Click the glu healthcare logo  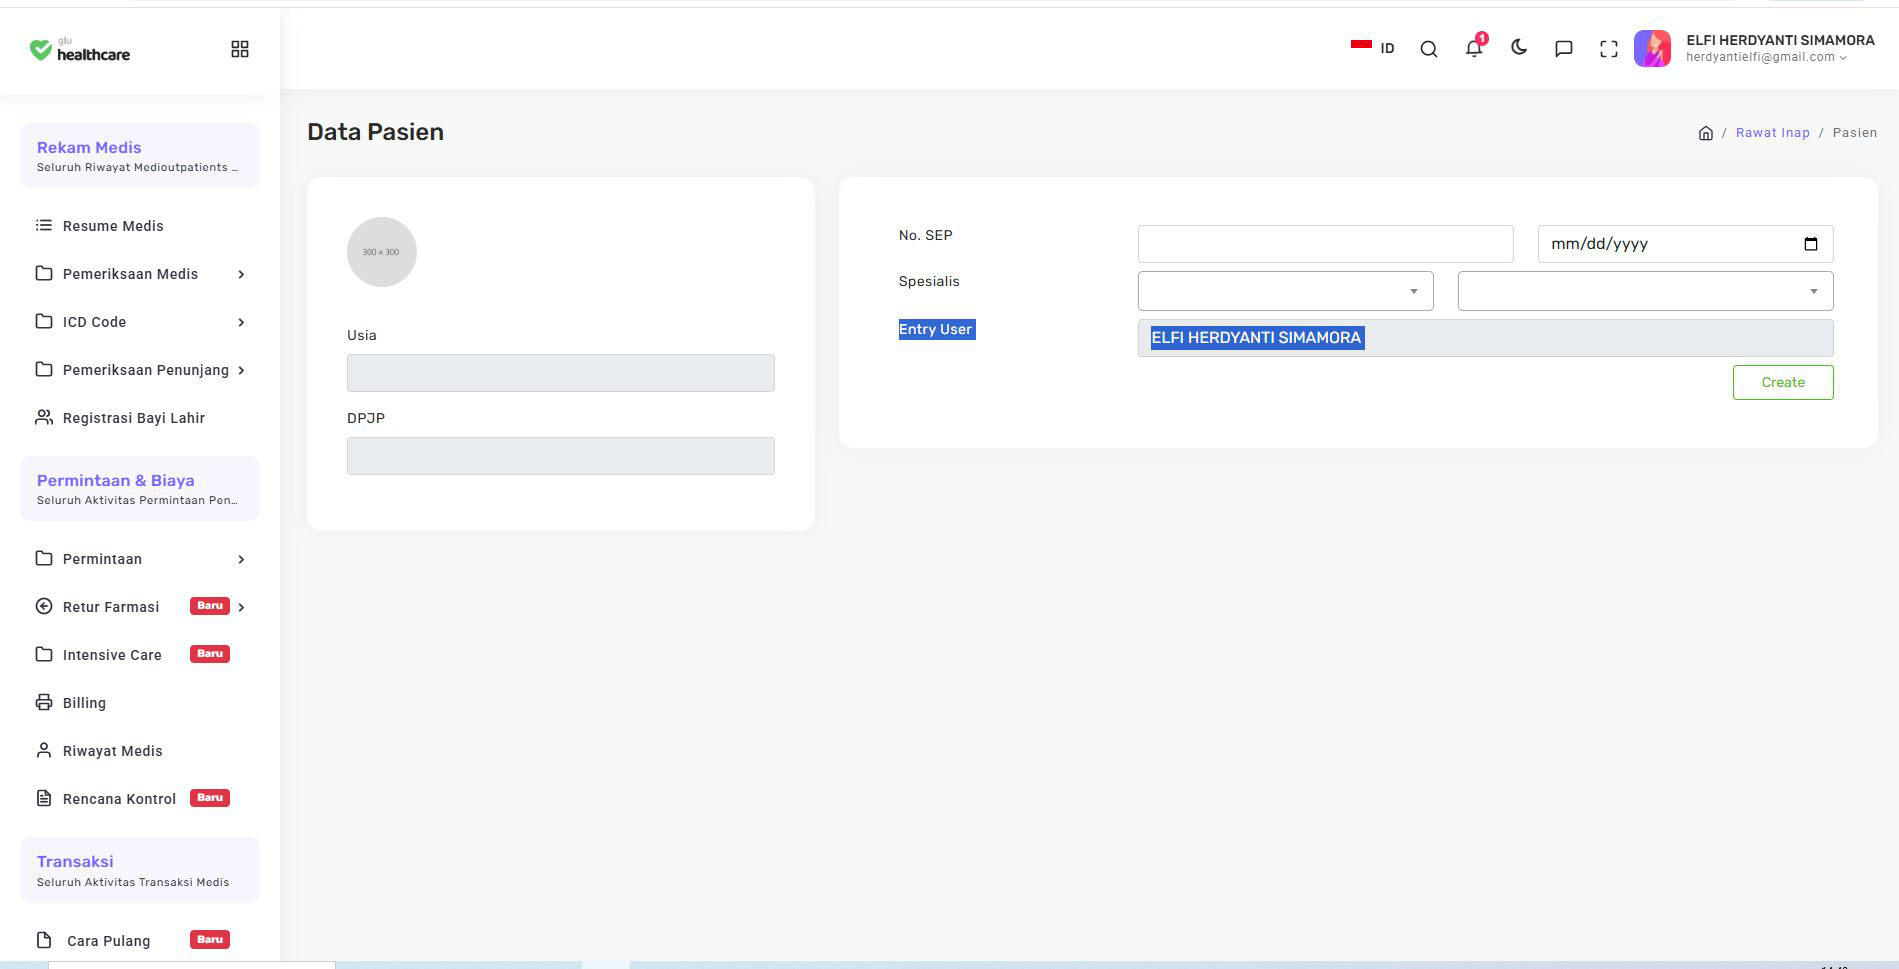tap(80, 49)
